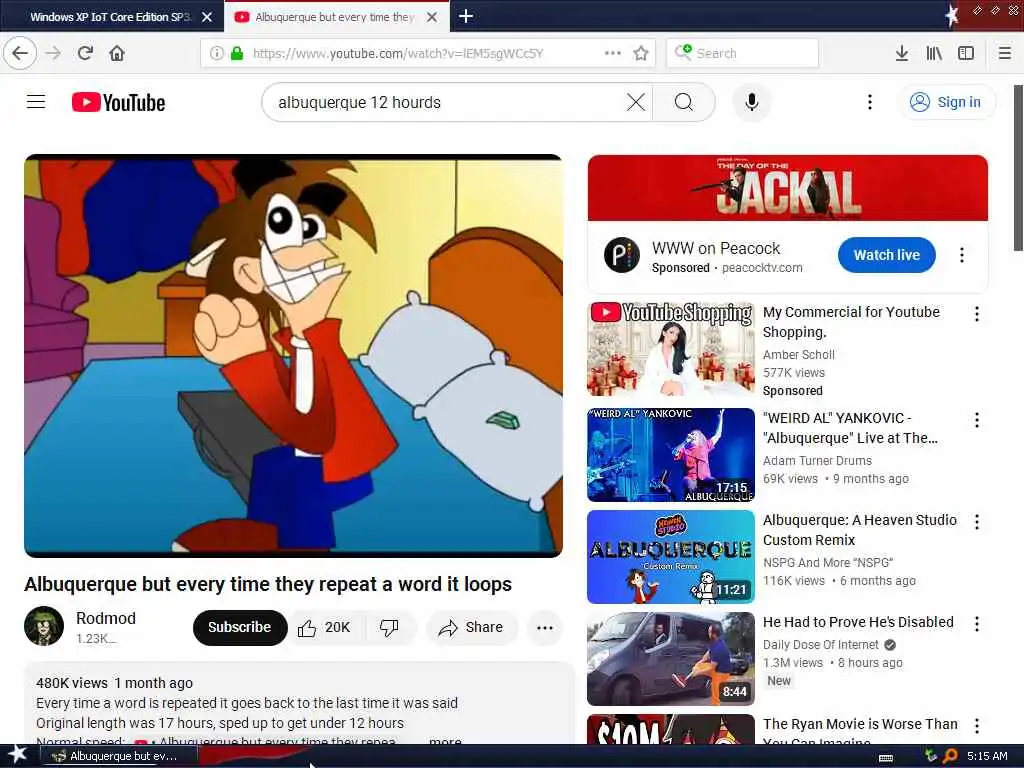Bookmark this page with the star icon

click(641, 53)
